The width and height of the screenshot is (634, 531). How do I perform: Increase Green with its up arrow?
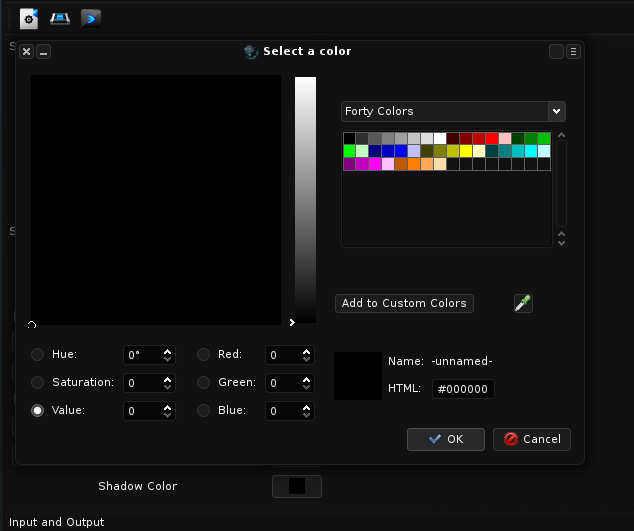pos(306,379)
